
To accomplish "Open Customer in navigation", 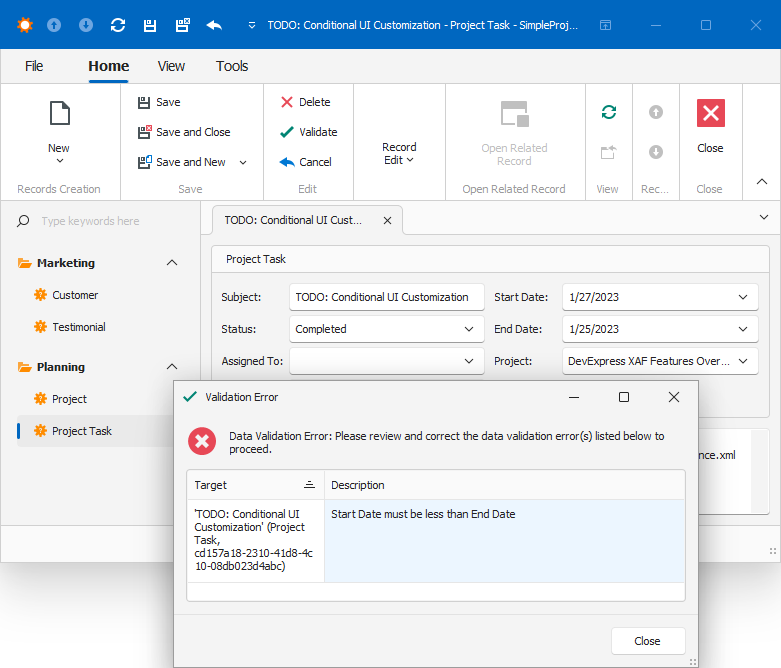I will (75, 295).
